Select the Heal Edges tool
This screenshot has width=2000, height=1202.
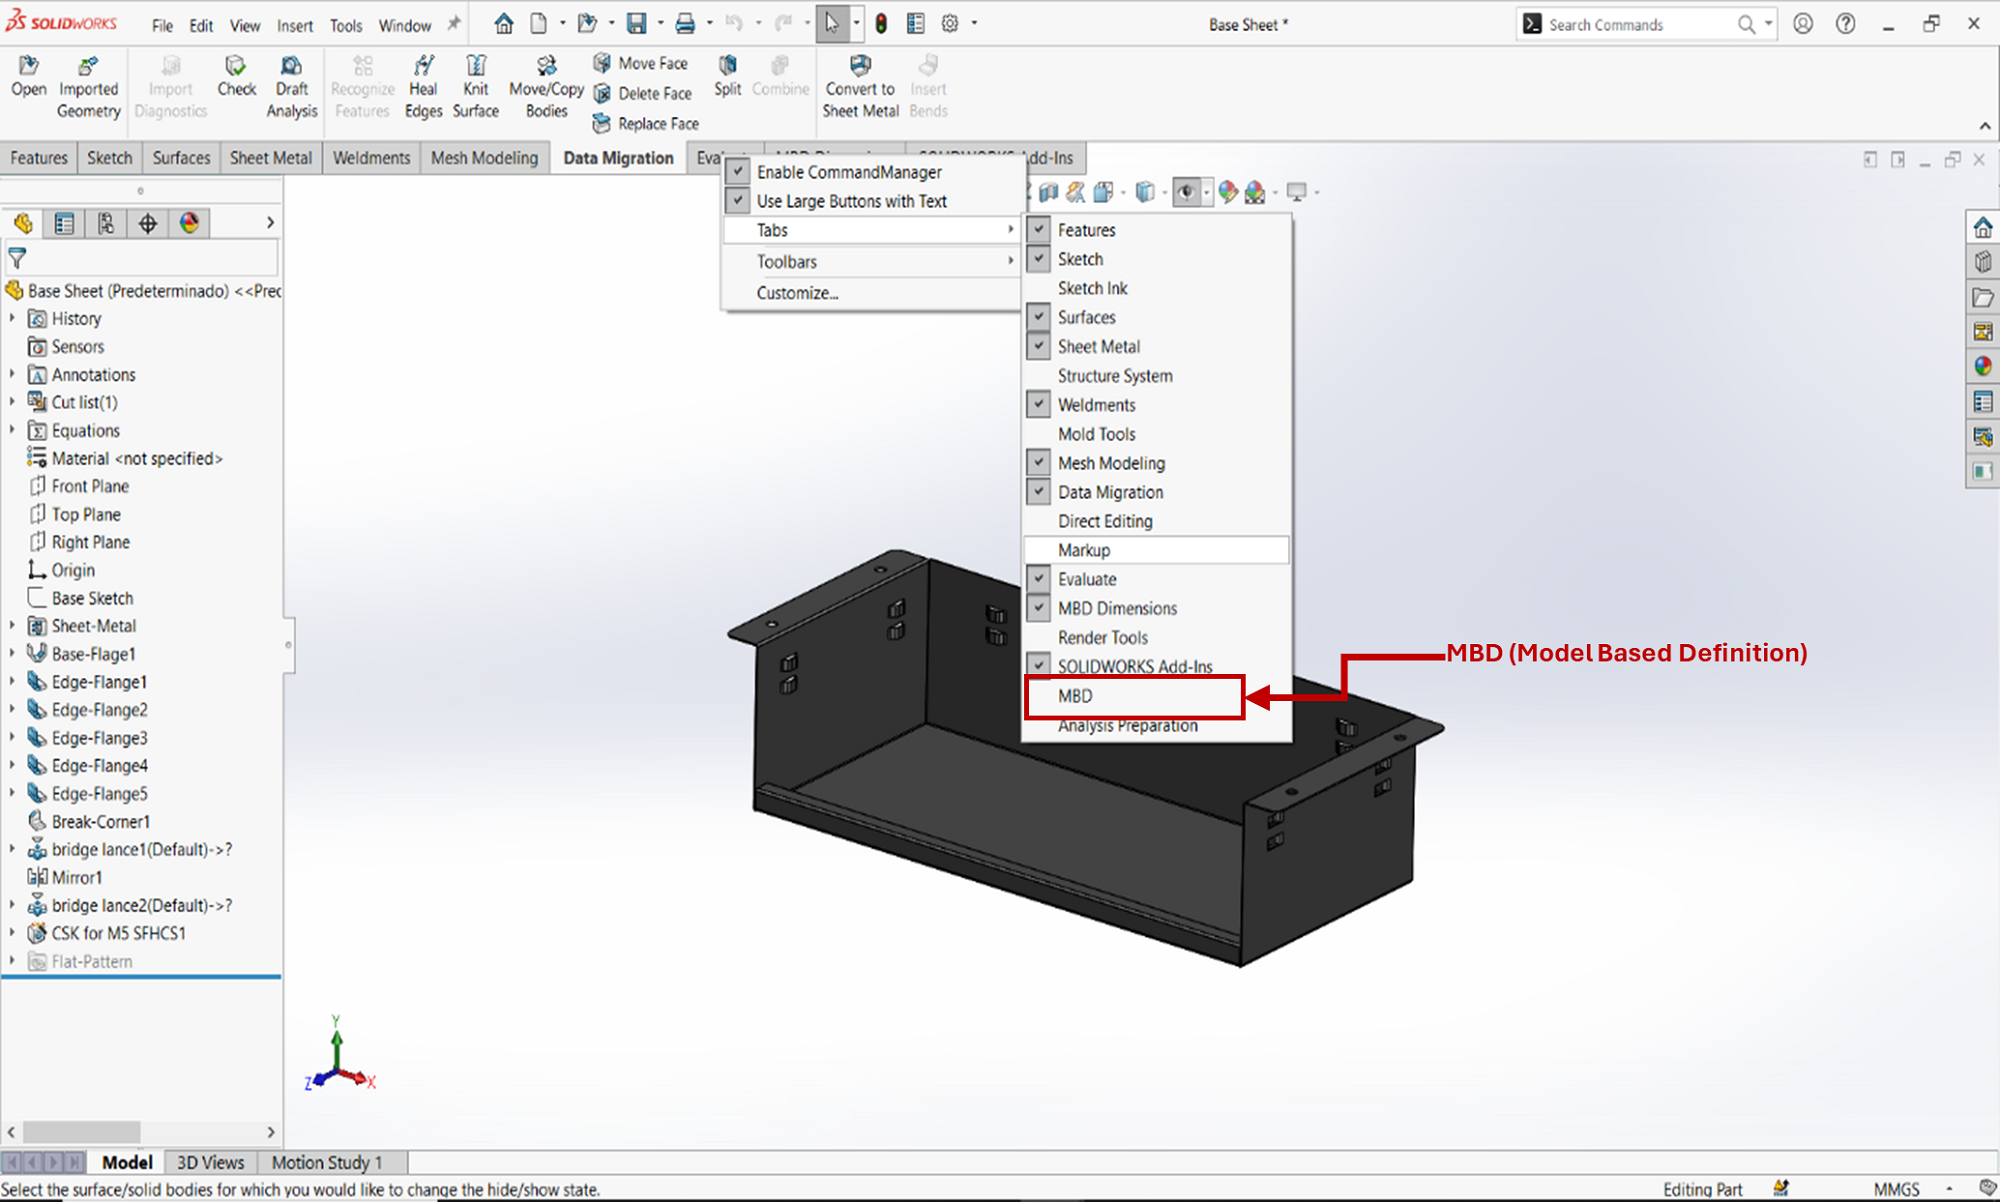pos(423,67)
